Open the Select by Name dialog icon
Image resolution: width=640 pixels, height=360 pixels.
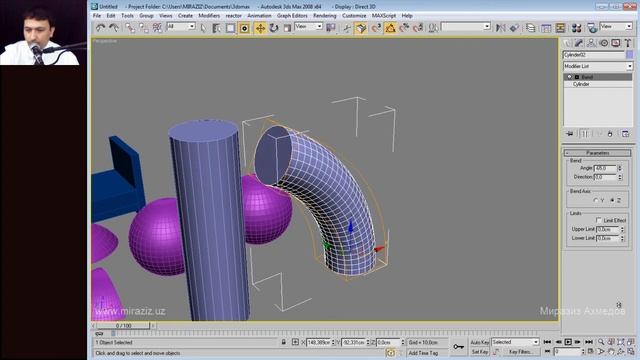[217, 28]
